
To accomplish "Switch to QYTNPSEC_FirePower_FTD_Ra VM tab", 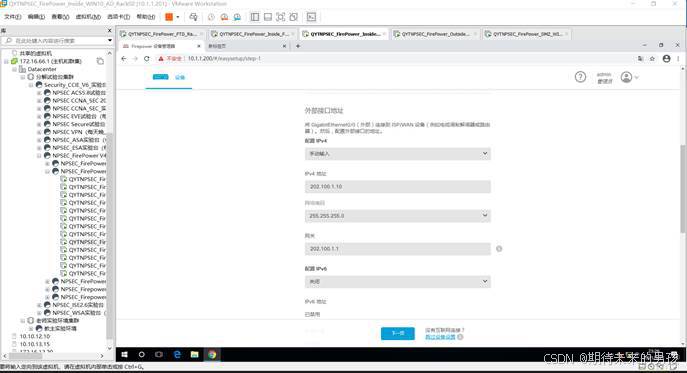I will pyautogui.click(x=163, y=34).
